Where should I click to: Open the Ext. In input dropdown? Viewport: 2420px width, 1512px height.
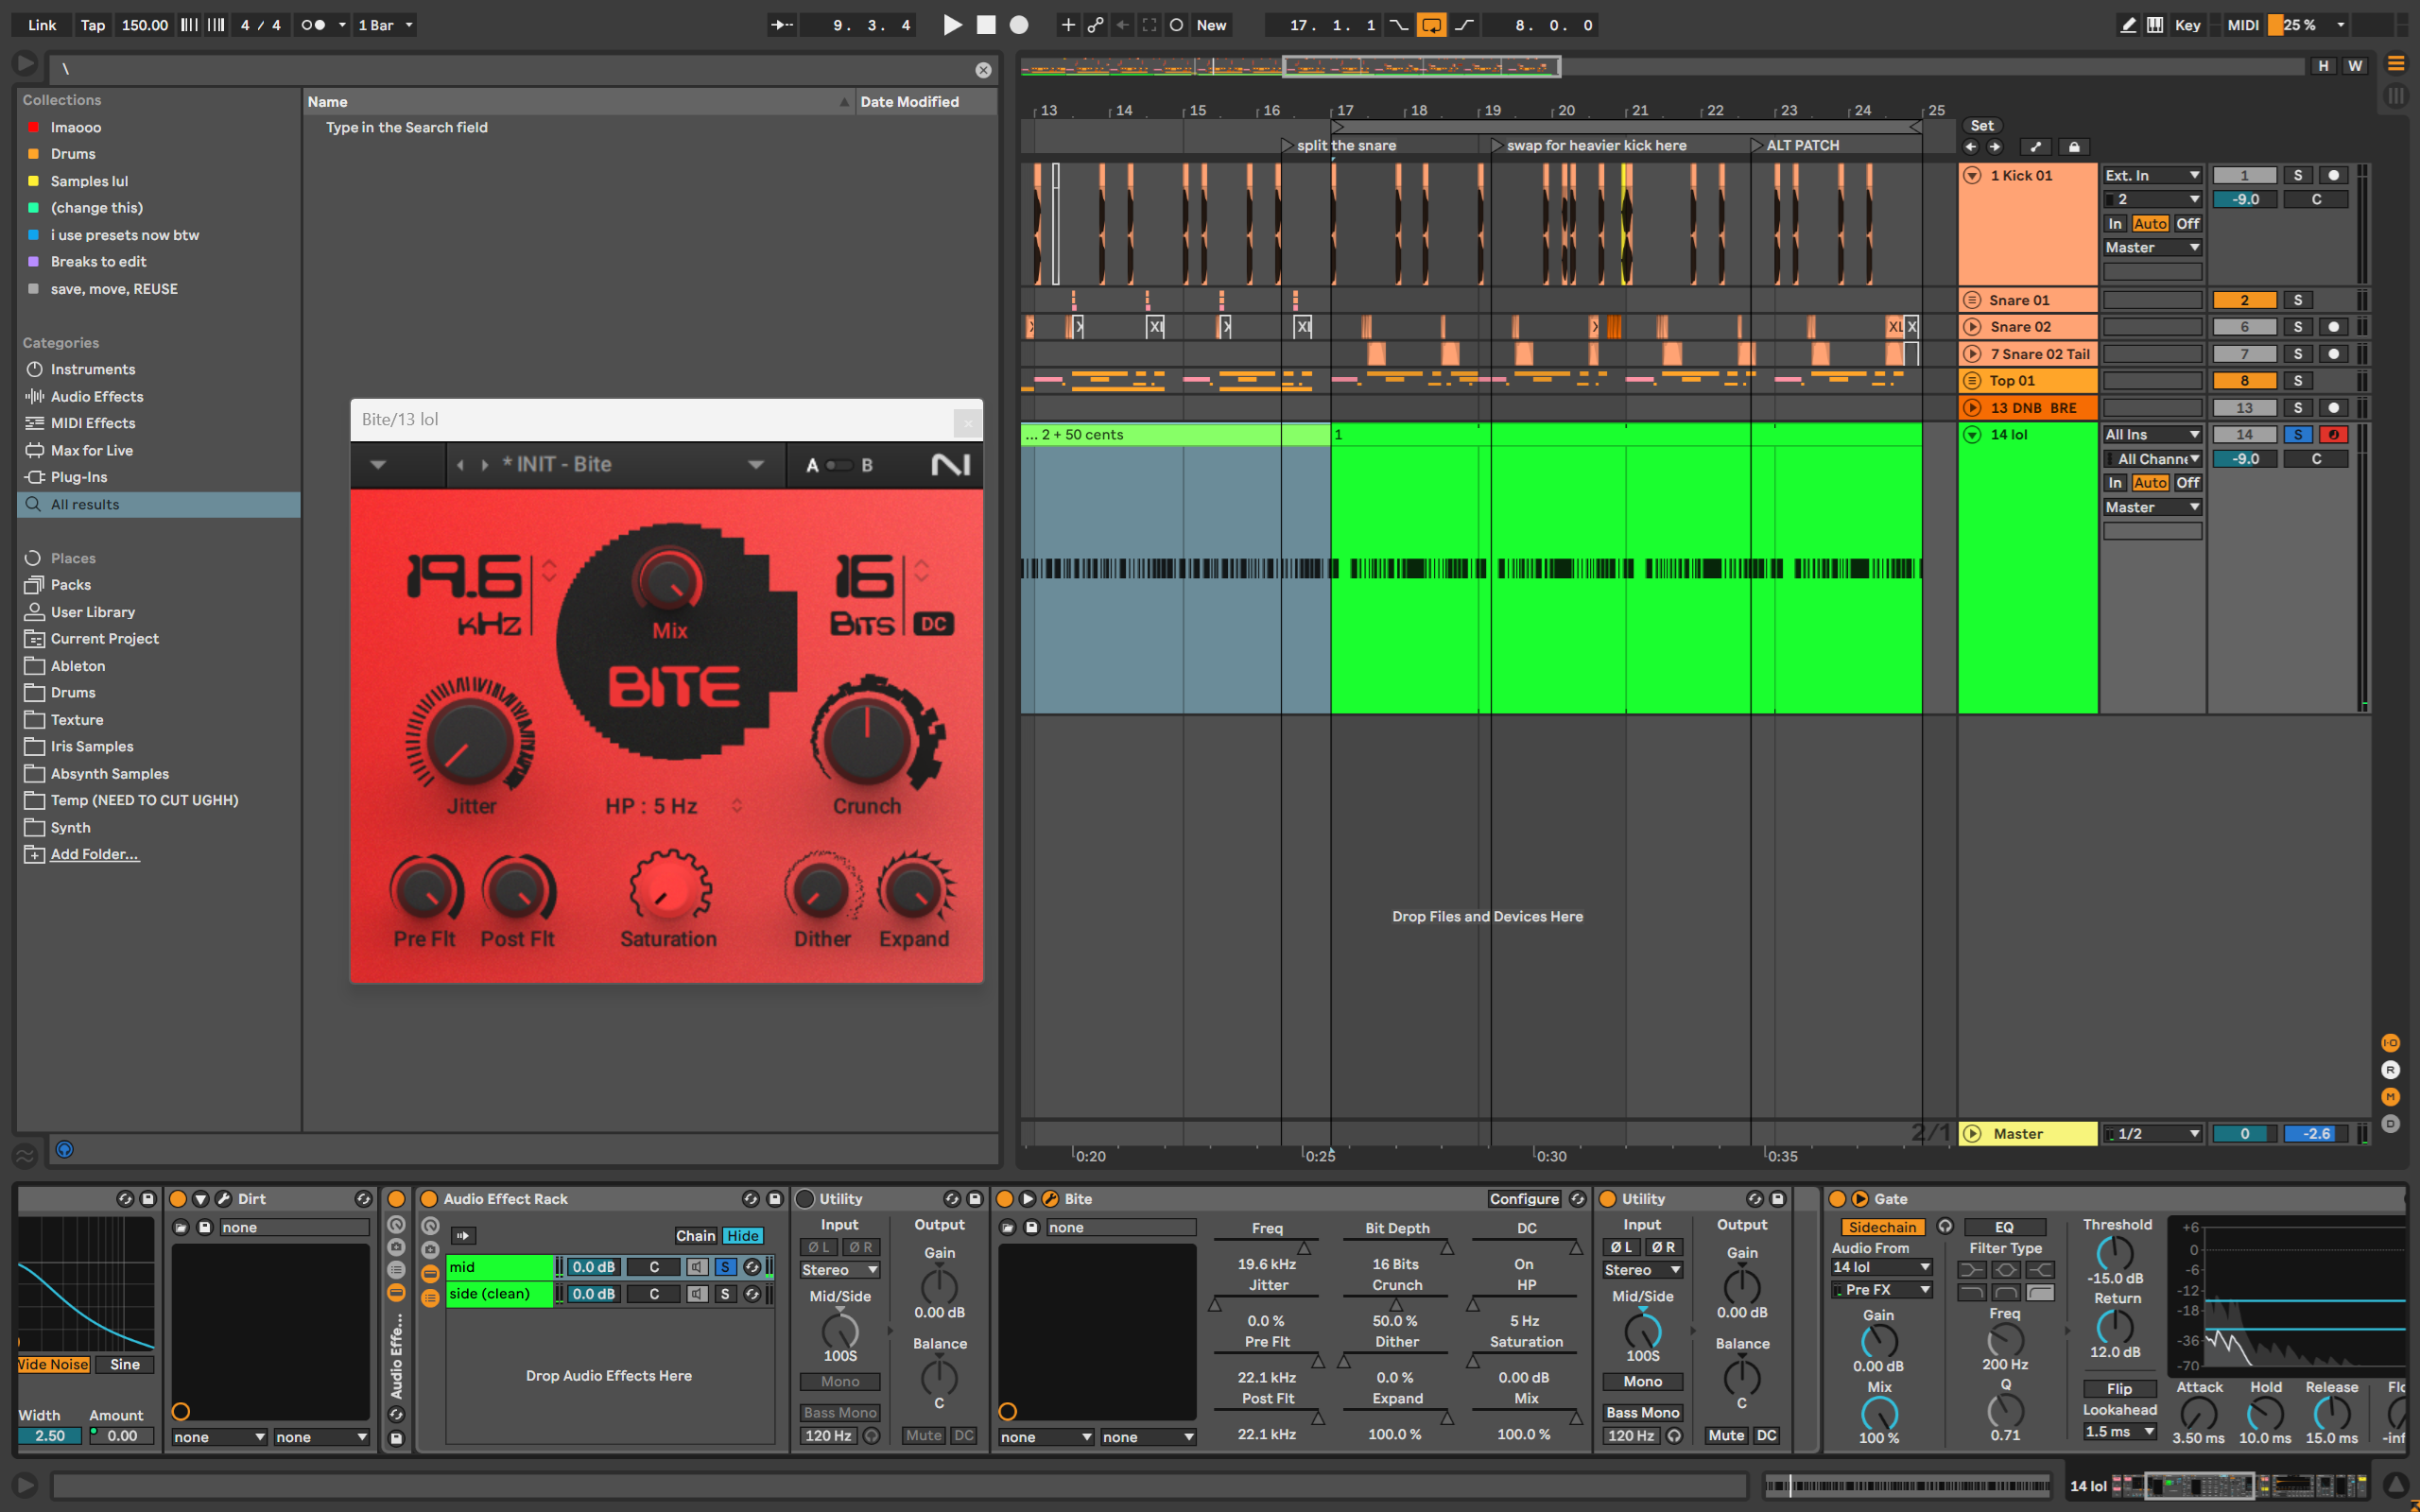click(x=2152, y=175)
